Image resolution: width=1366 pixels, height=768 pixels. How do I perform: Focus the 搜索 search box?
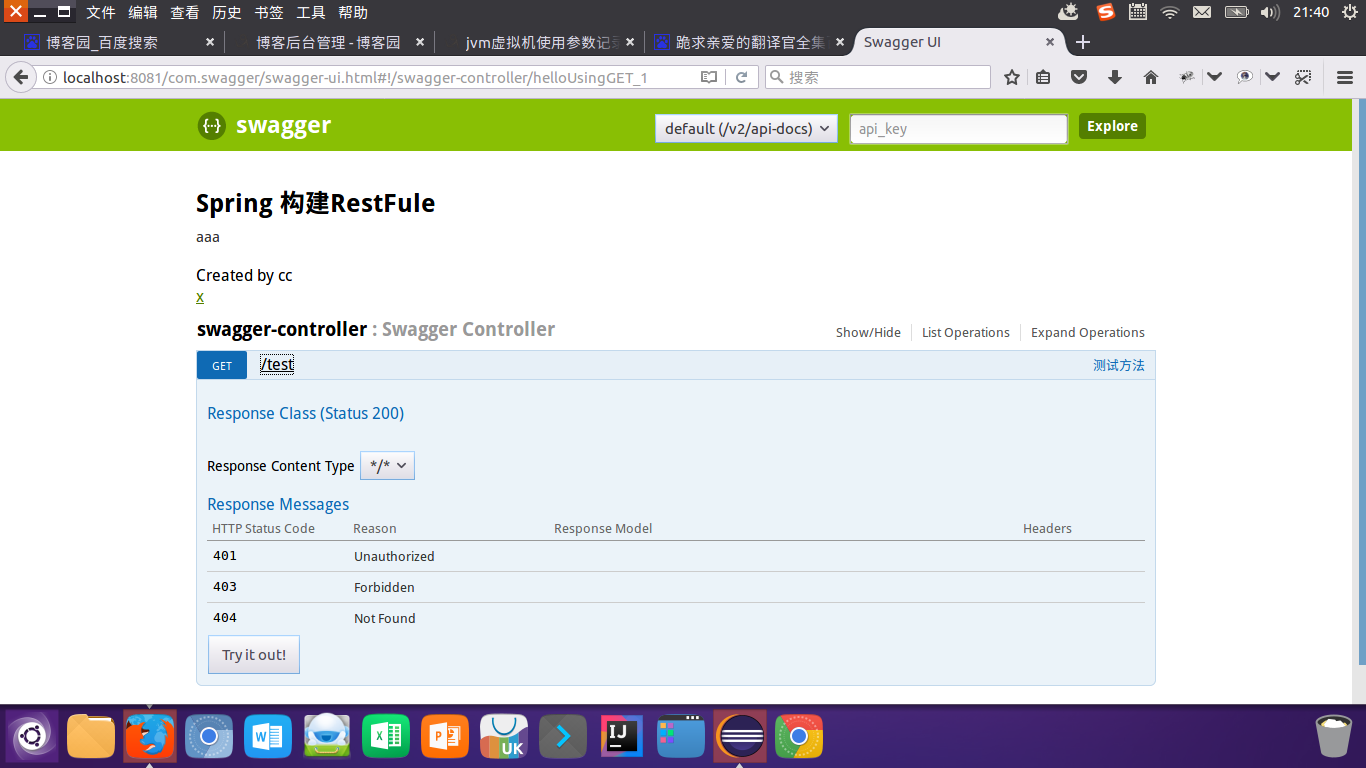click(x=878, y=77)
